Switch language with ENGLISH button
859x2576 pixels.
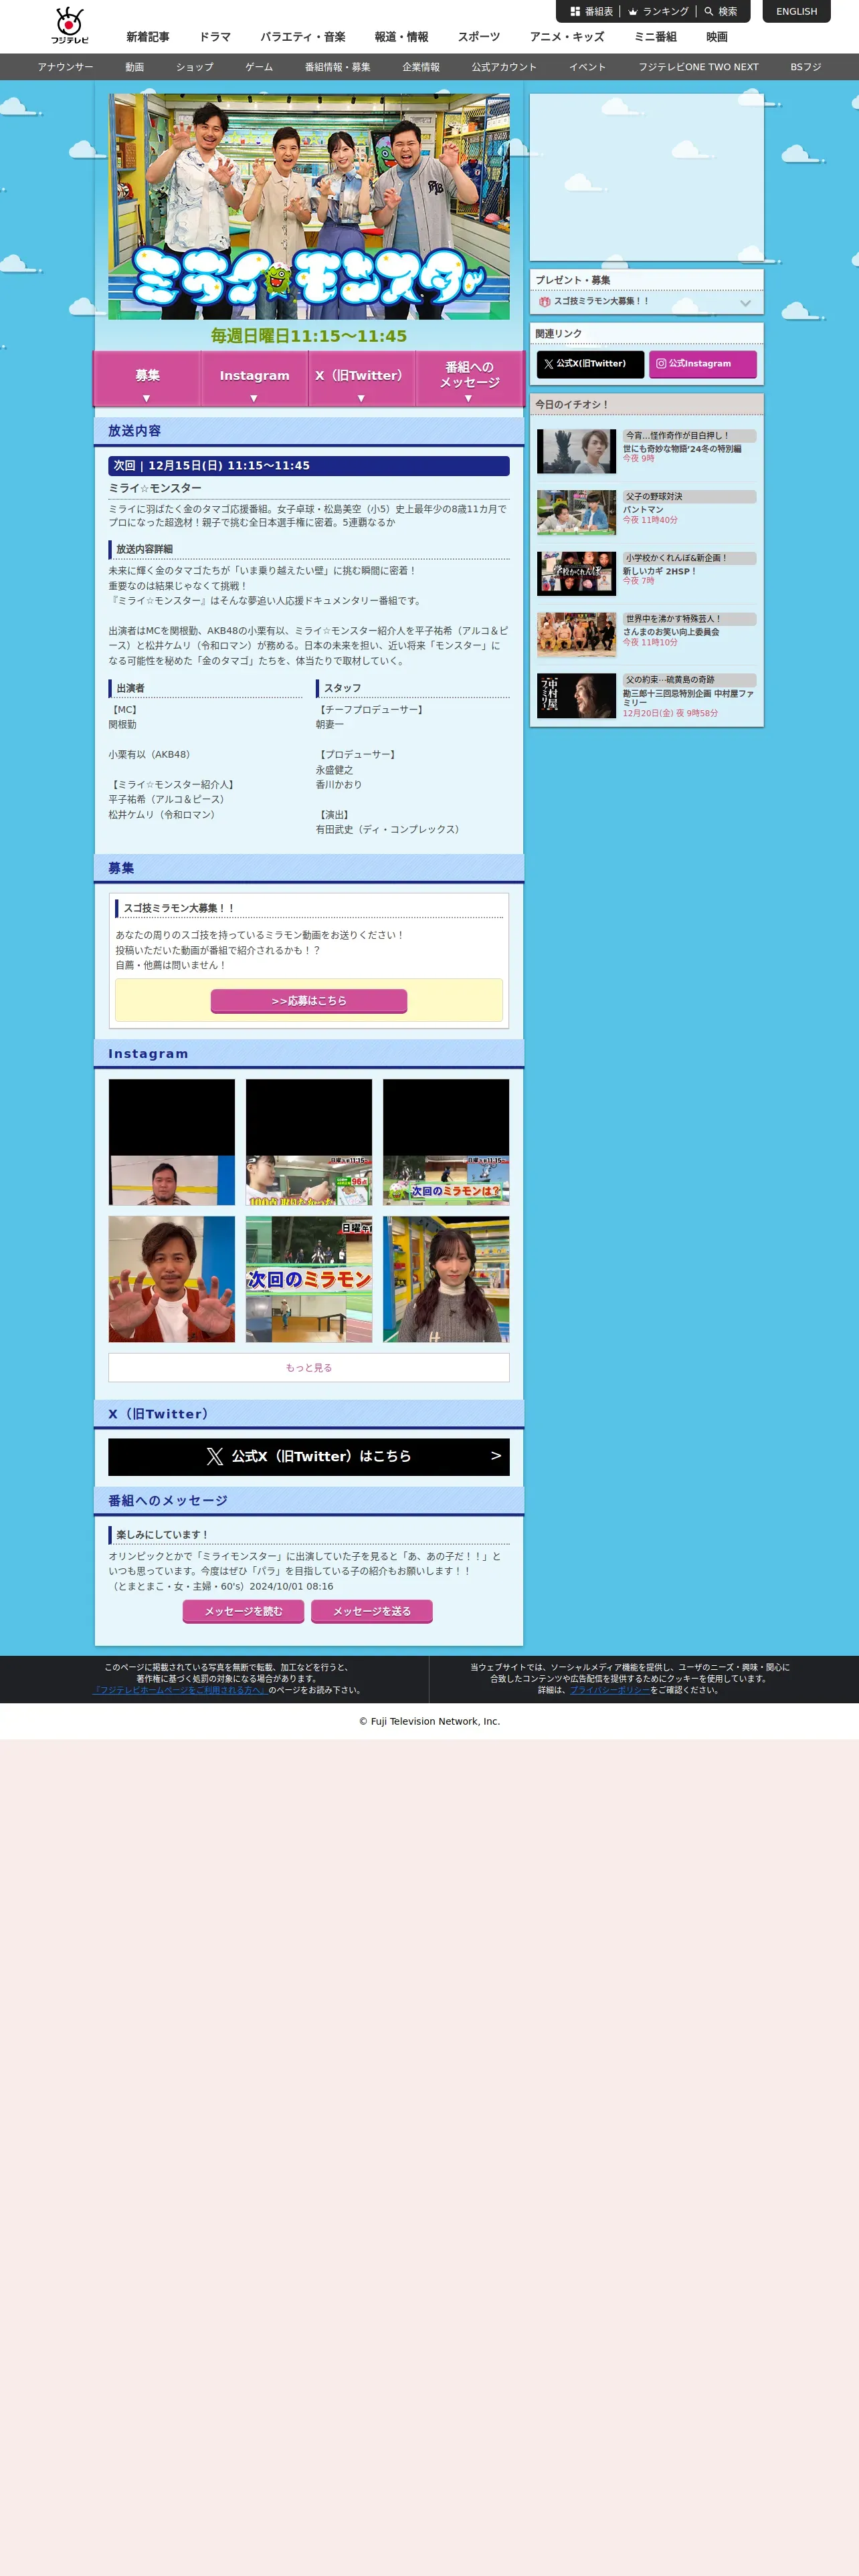point(796,11)
